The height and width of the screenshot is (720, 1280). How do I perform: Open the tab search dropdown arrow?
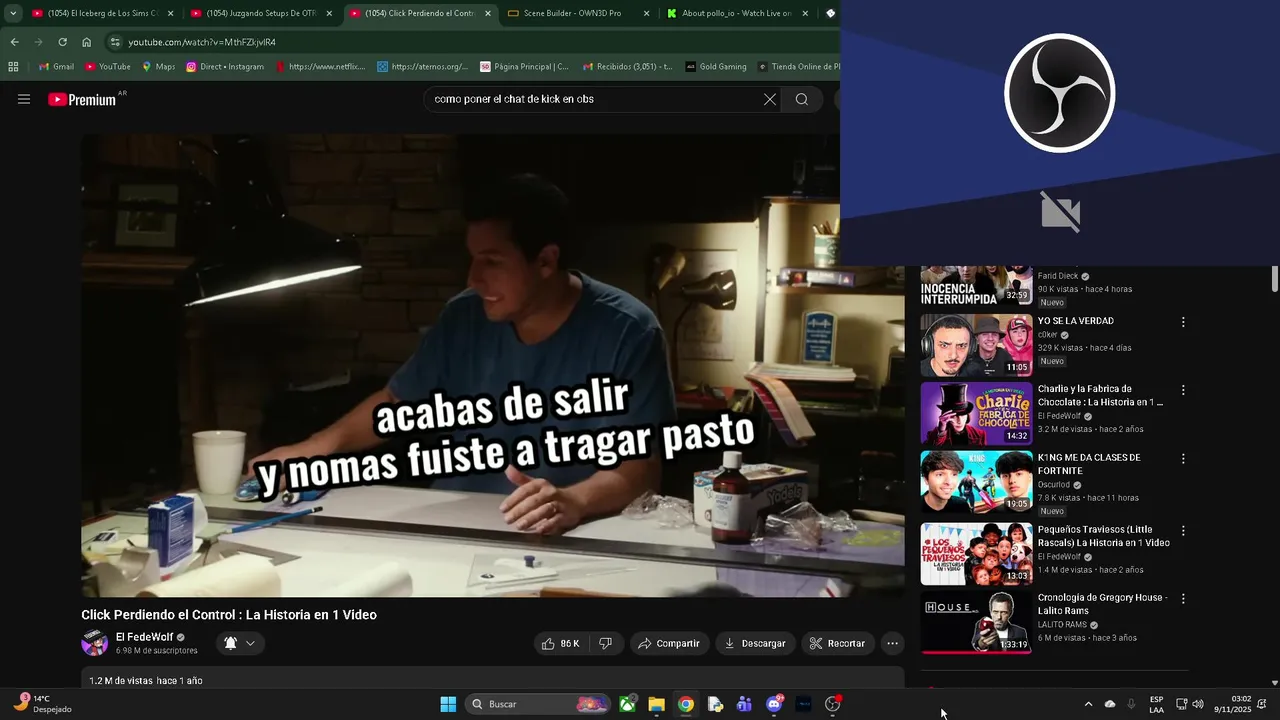[13, 13]
